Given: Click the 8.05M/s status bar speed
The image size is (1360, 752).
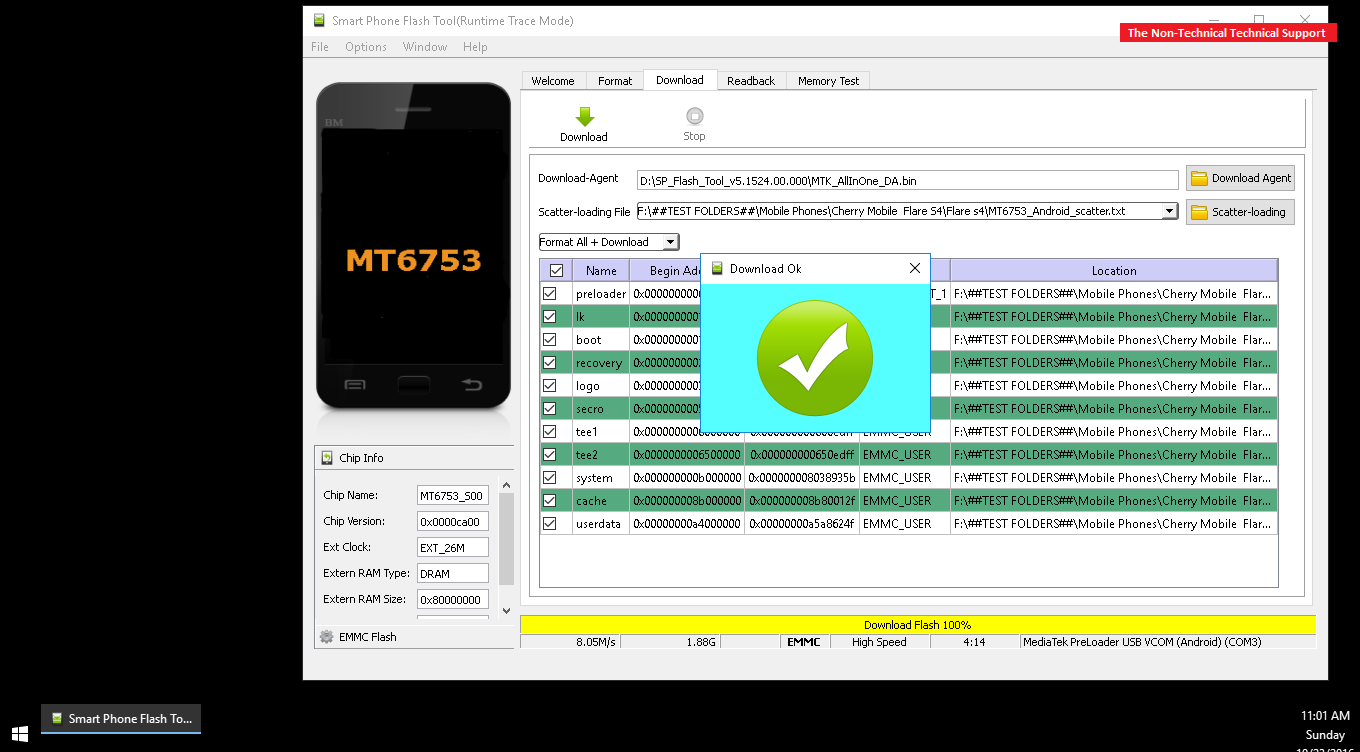Looking at the screenshot, I should click(596, 642).
